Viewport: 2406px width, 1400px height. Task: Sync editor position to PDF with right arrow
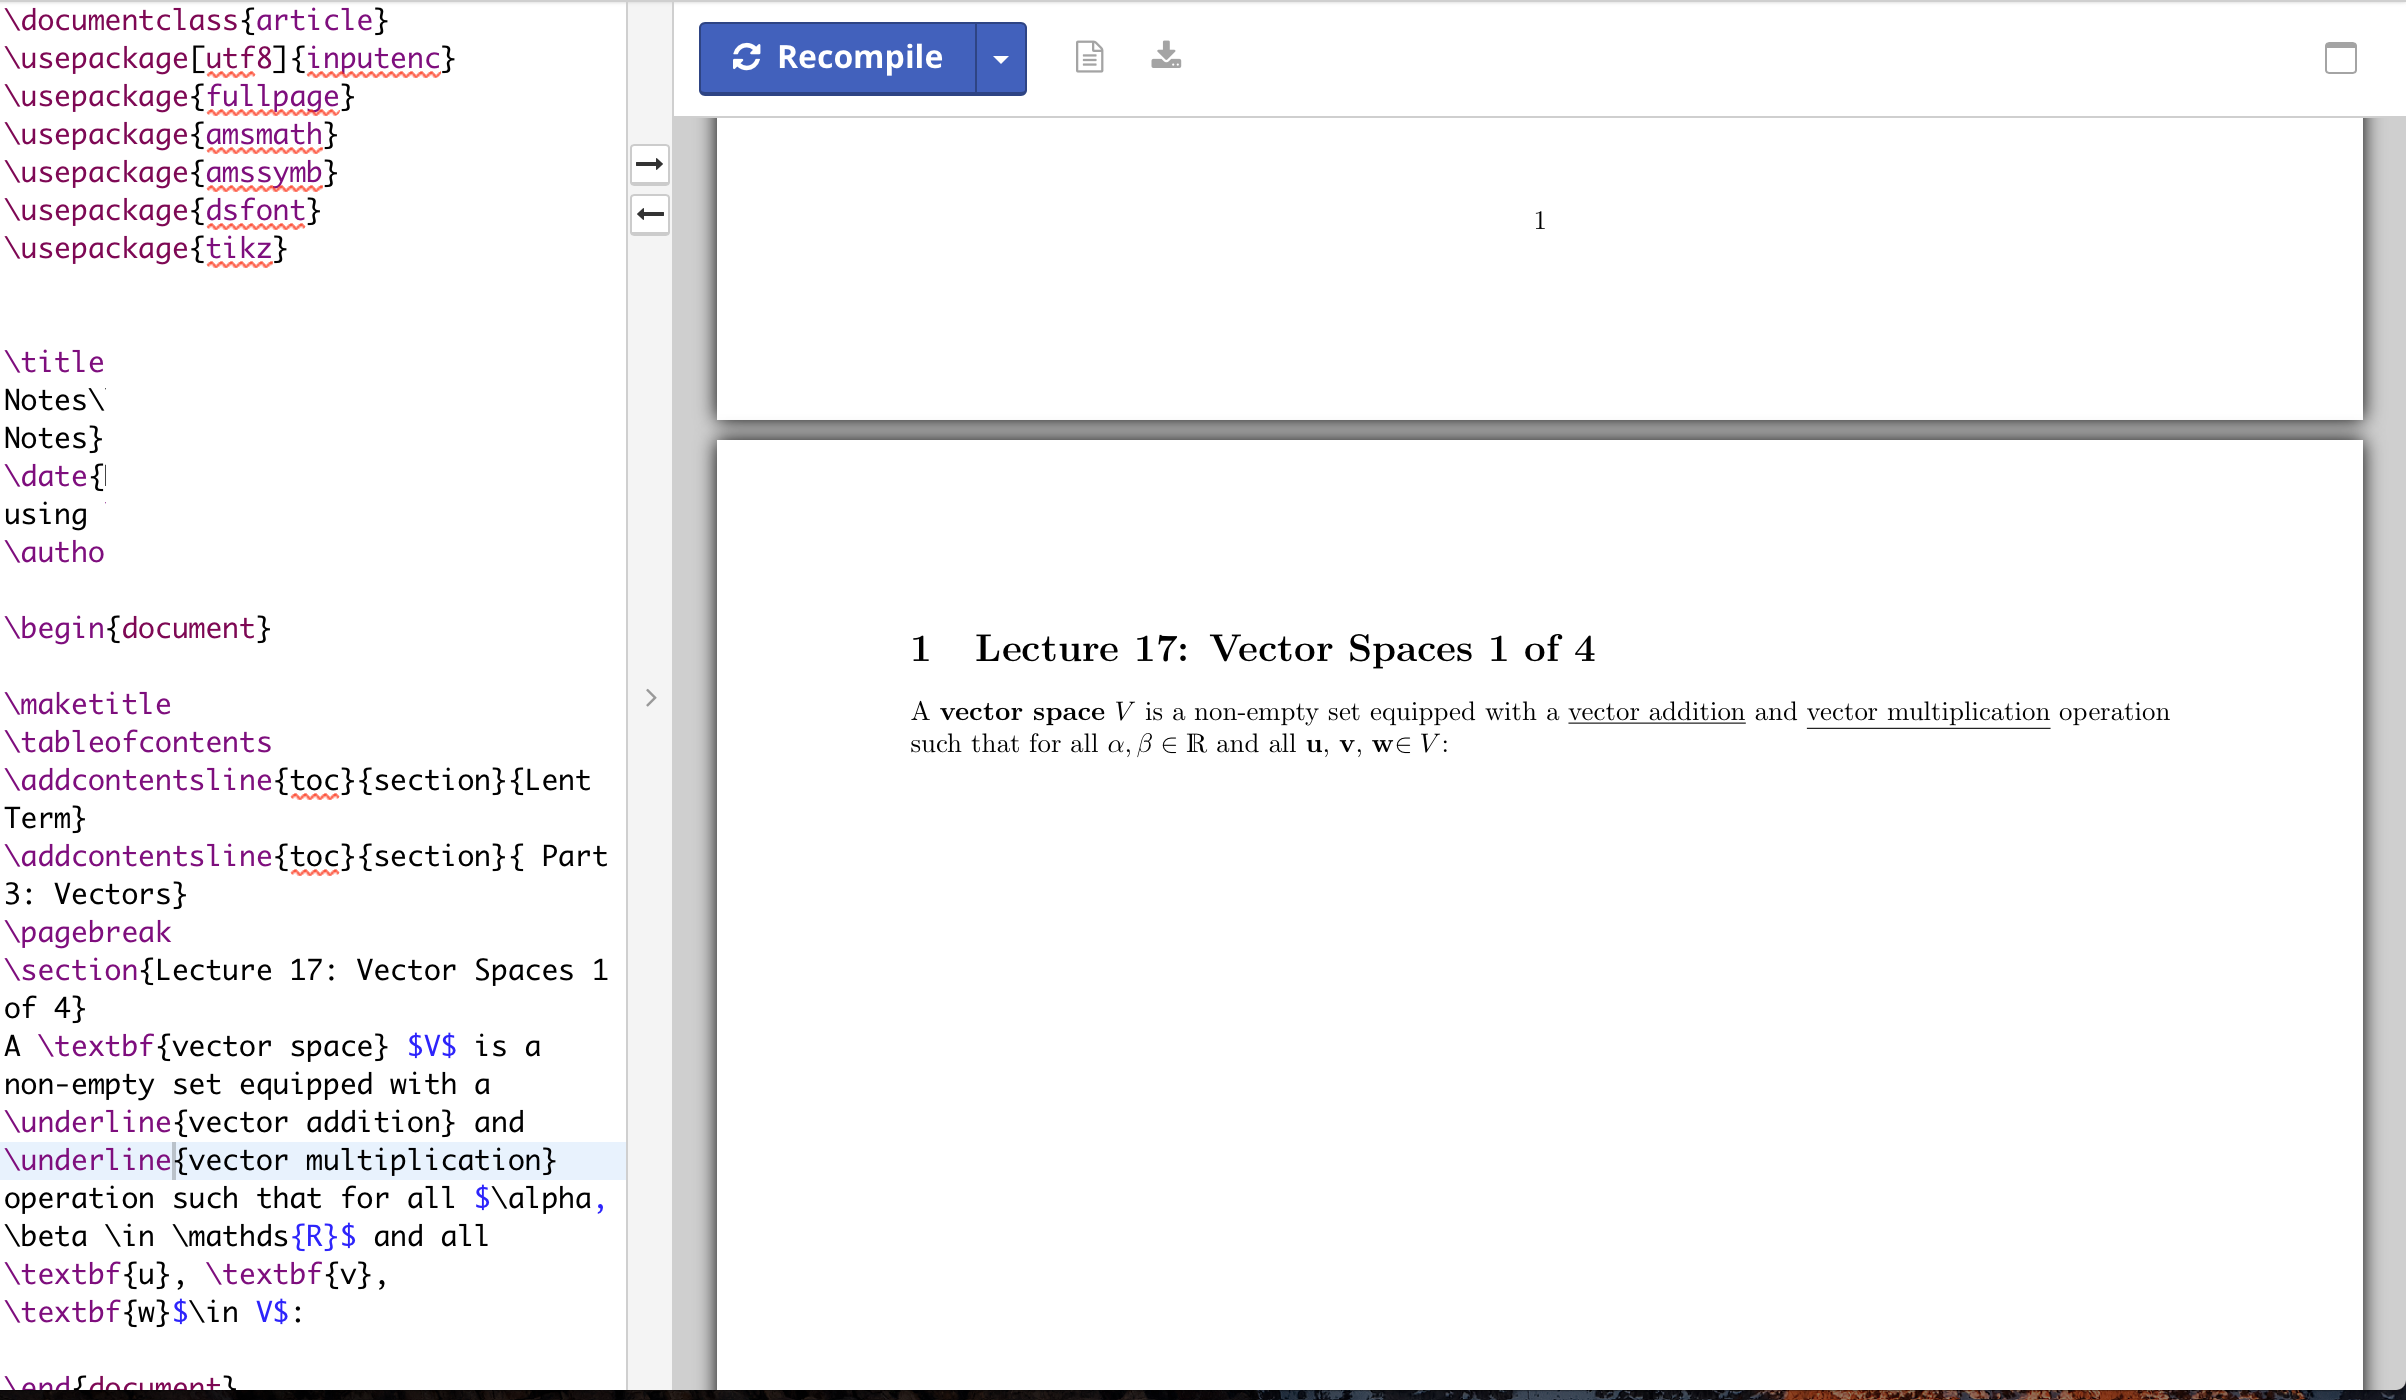coord(650,164)
